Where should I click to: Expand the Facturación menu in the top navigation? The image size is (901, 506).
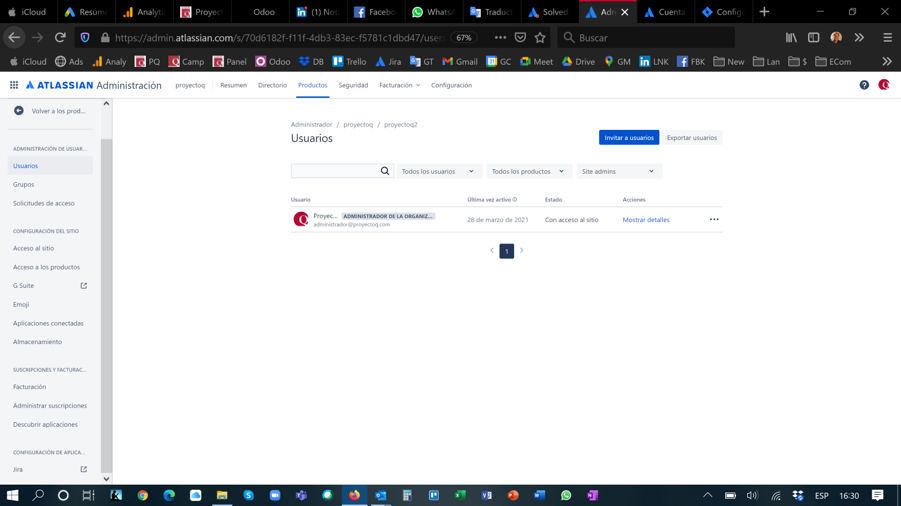400,85
